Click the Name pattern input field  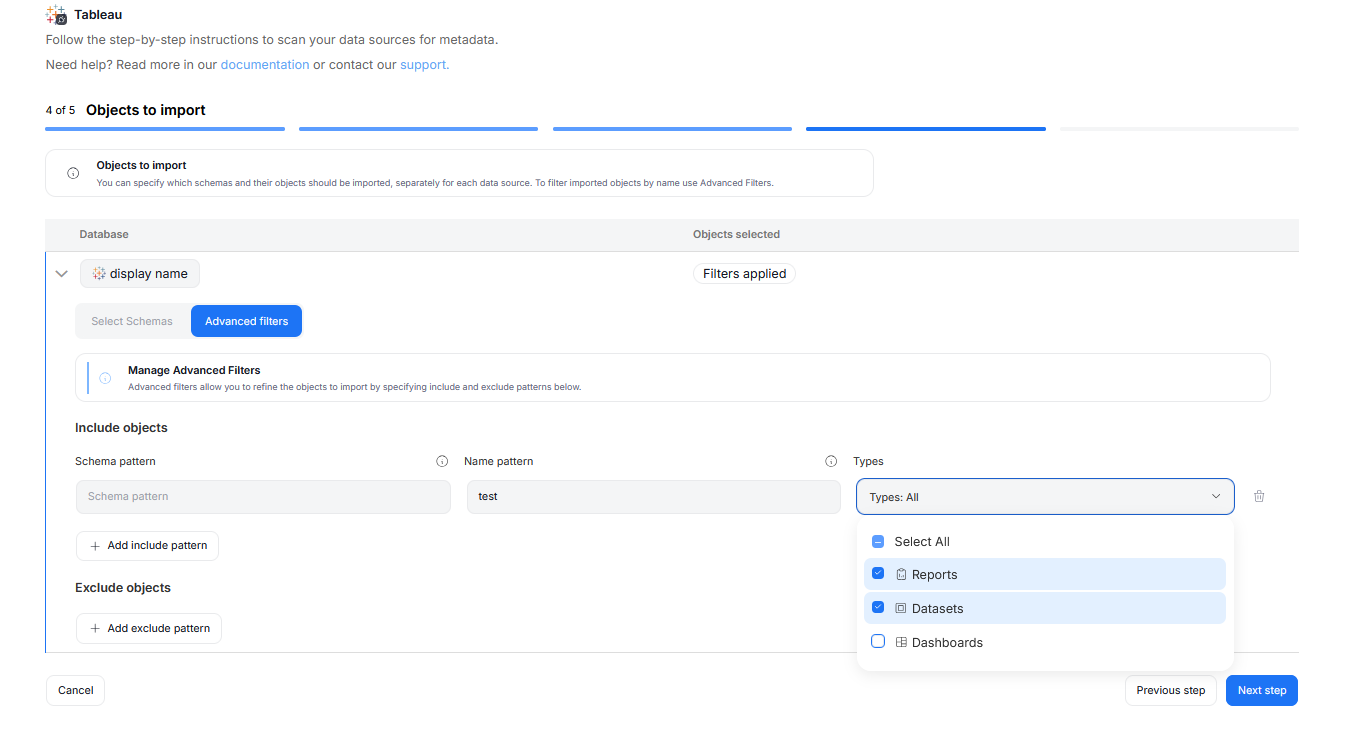tap(653, 497)
